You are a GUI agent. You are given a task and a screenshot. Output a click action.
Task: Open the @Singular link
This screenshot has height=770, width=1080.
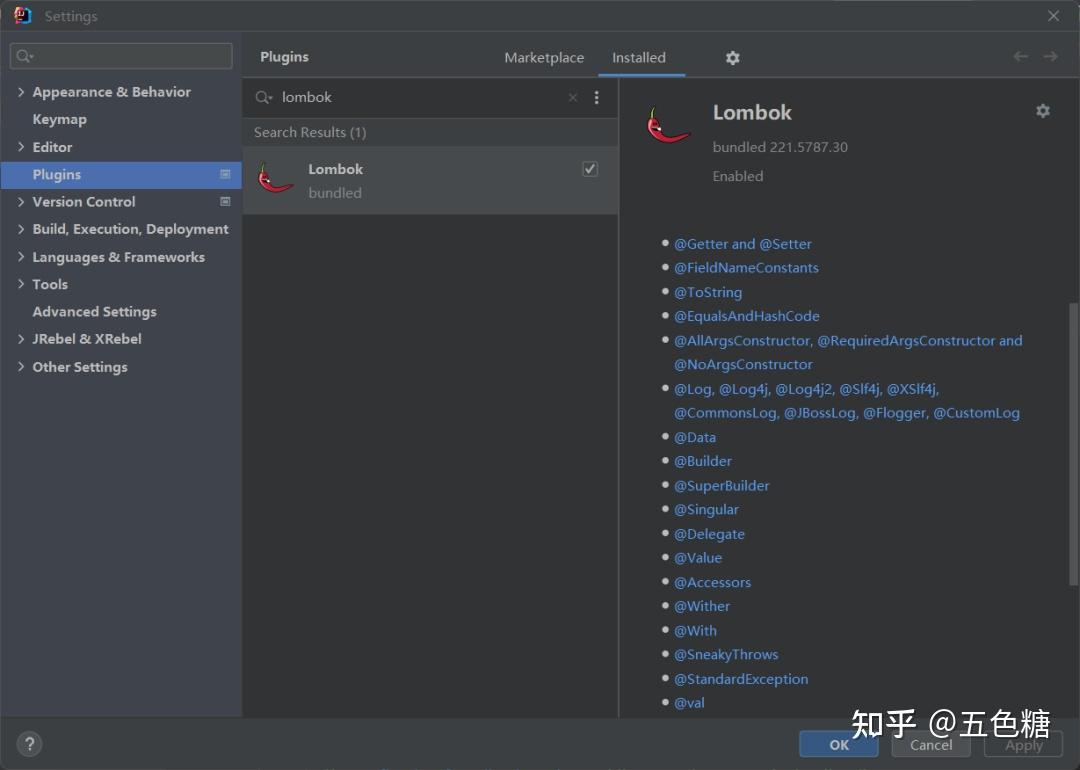click(706, 510)
